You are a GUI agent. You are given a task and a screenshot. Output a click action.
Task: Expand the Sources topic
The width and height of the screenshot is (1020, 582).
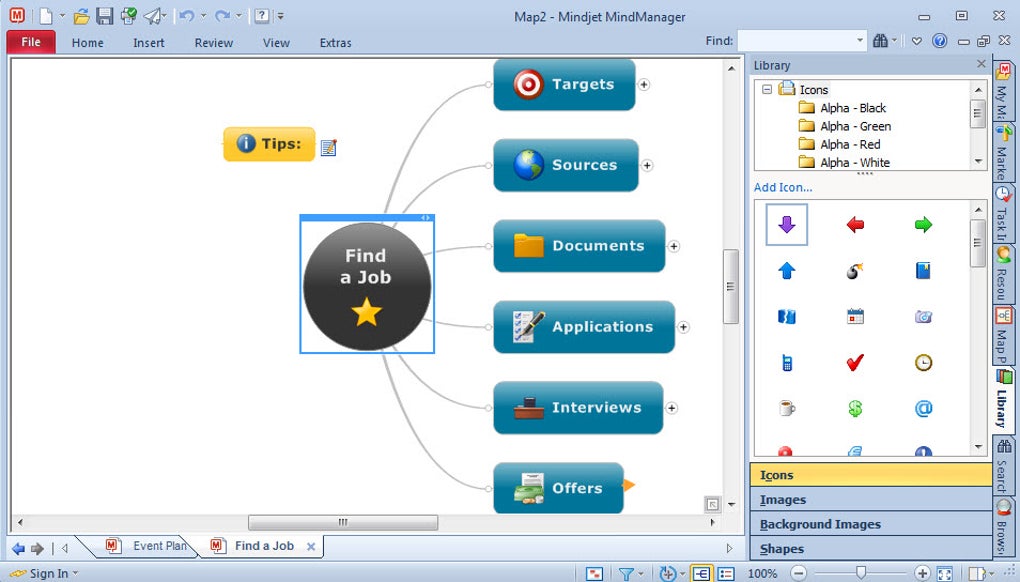647,165
